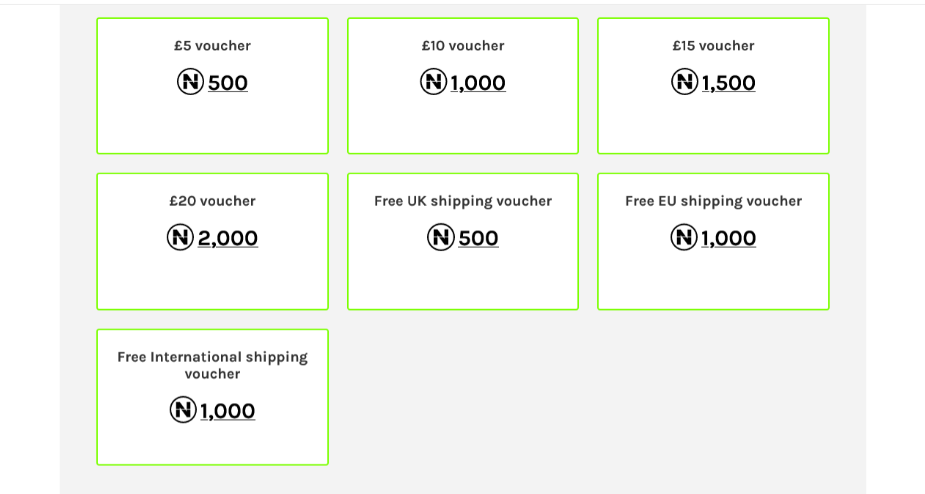
Task: Click the N coin icon on £5 voucher
Action: tap(190, 81)
